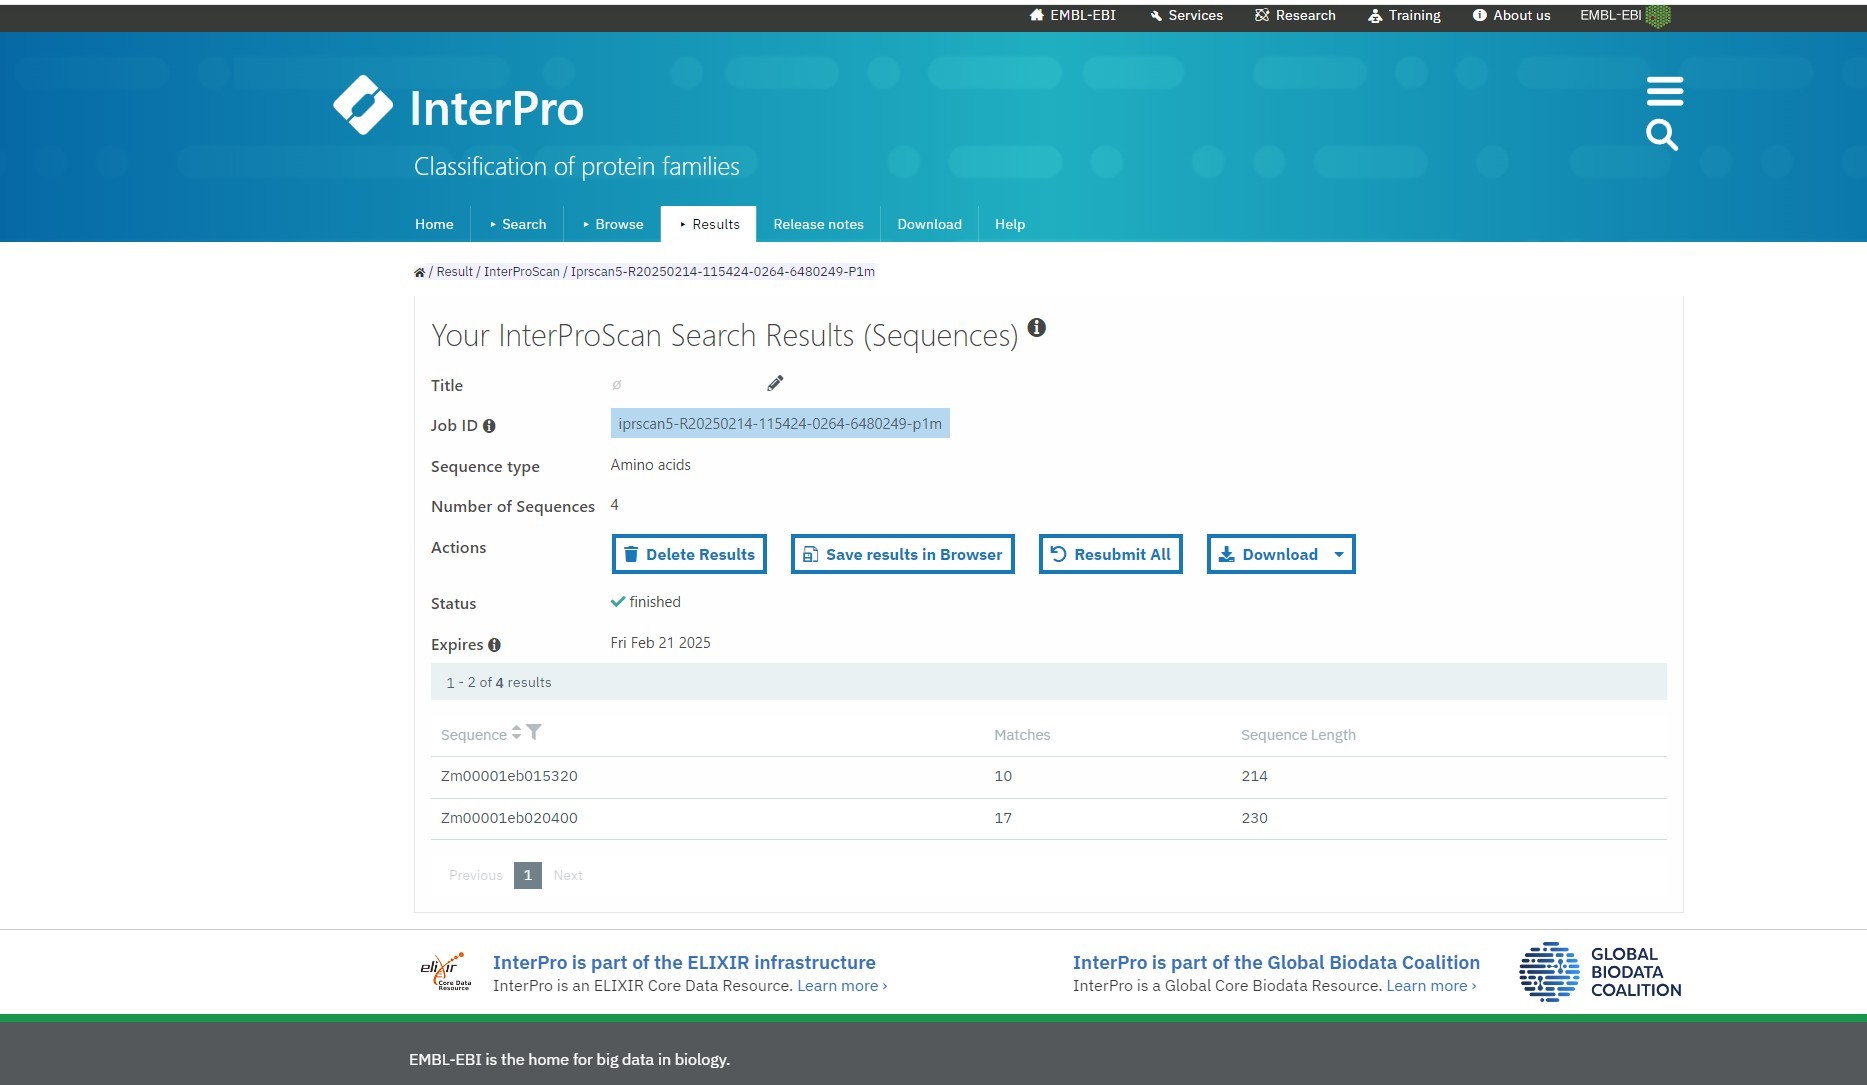Open the hamburger menu icon
1867x1085 pixels.
pos(1665,91)
